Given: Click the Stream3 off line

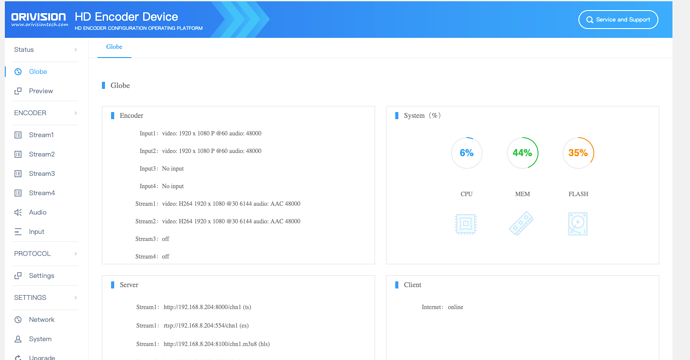Looking at the screenshot, I should (152, 239).
